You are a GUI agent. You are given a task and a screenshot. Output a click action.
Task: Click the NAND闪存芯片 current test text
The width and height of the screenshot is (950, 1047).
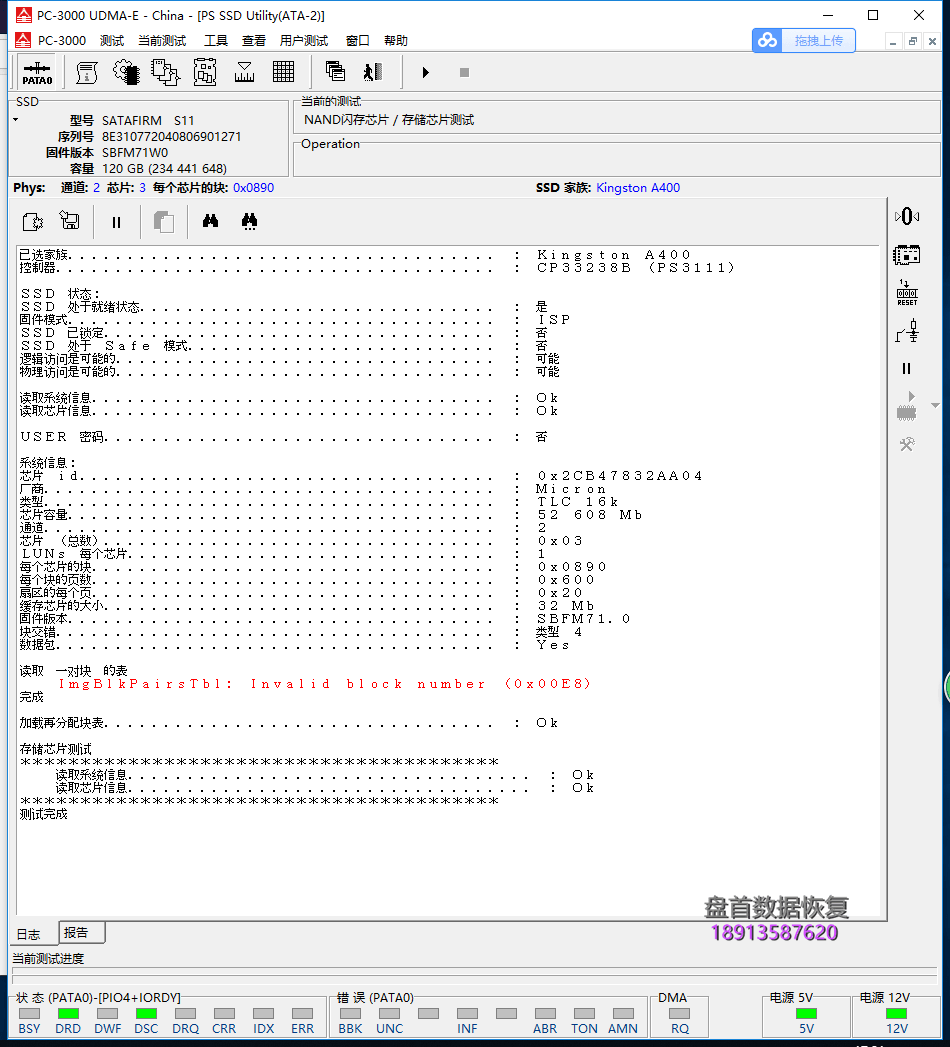pos(389,120)
